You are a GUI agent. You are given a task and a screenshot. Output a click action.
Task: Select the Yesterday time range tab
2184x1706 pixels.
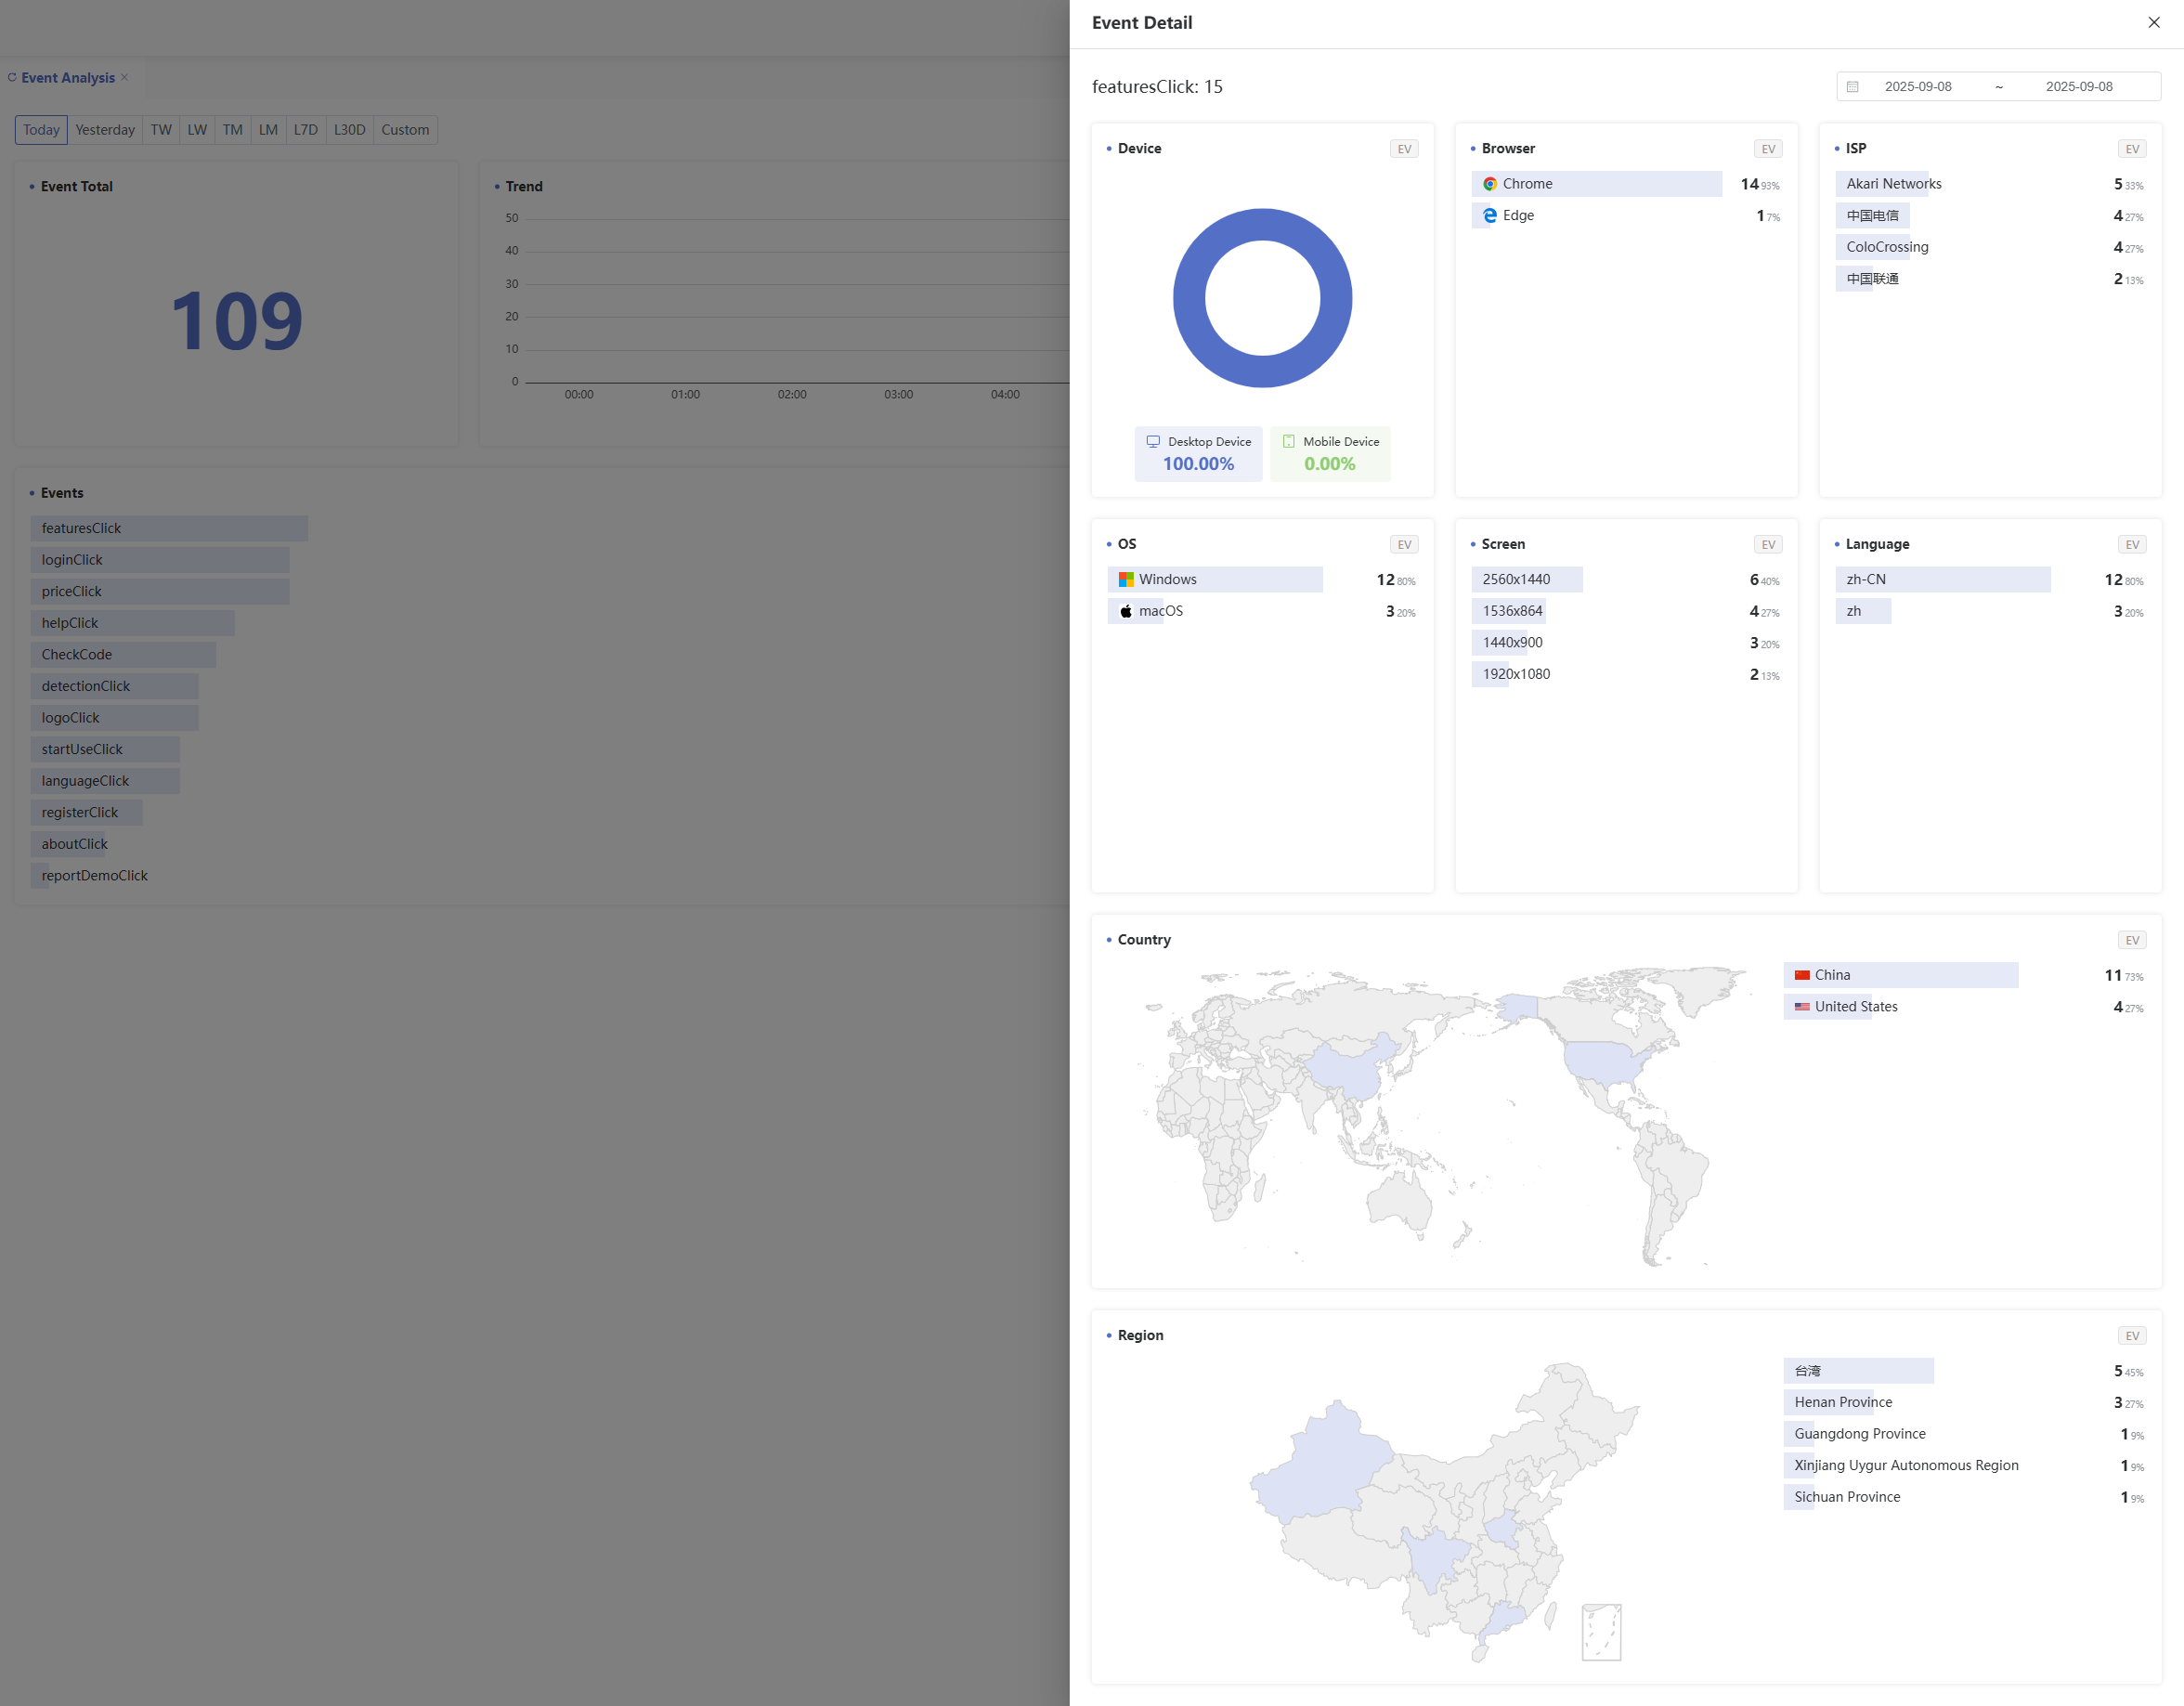pyautogui.click(x=105, y=130)
